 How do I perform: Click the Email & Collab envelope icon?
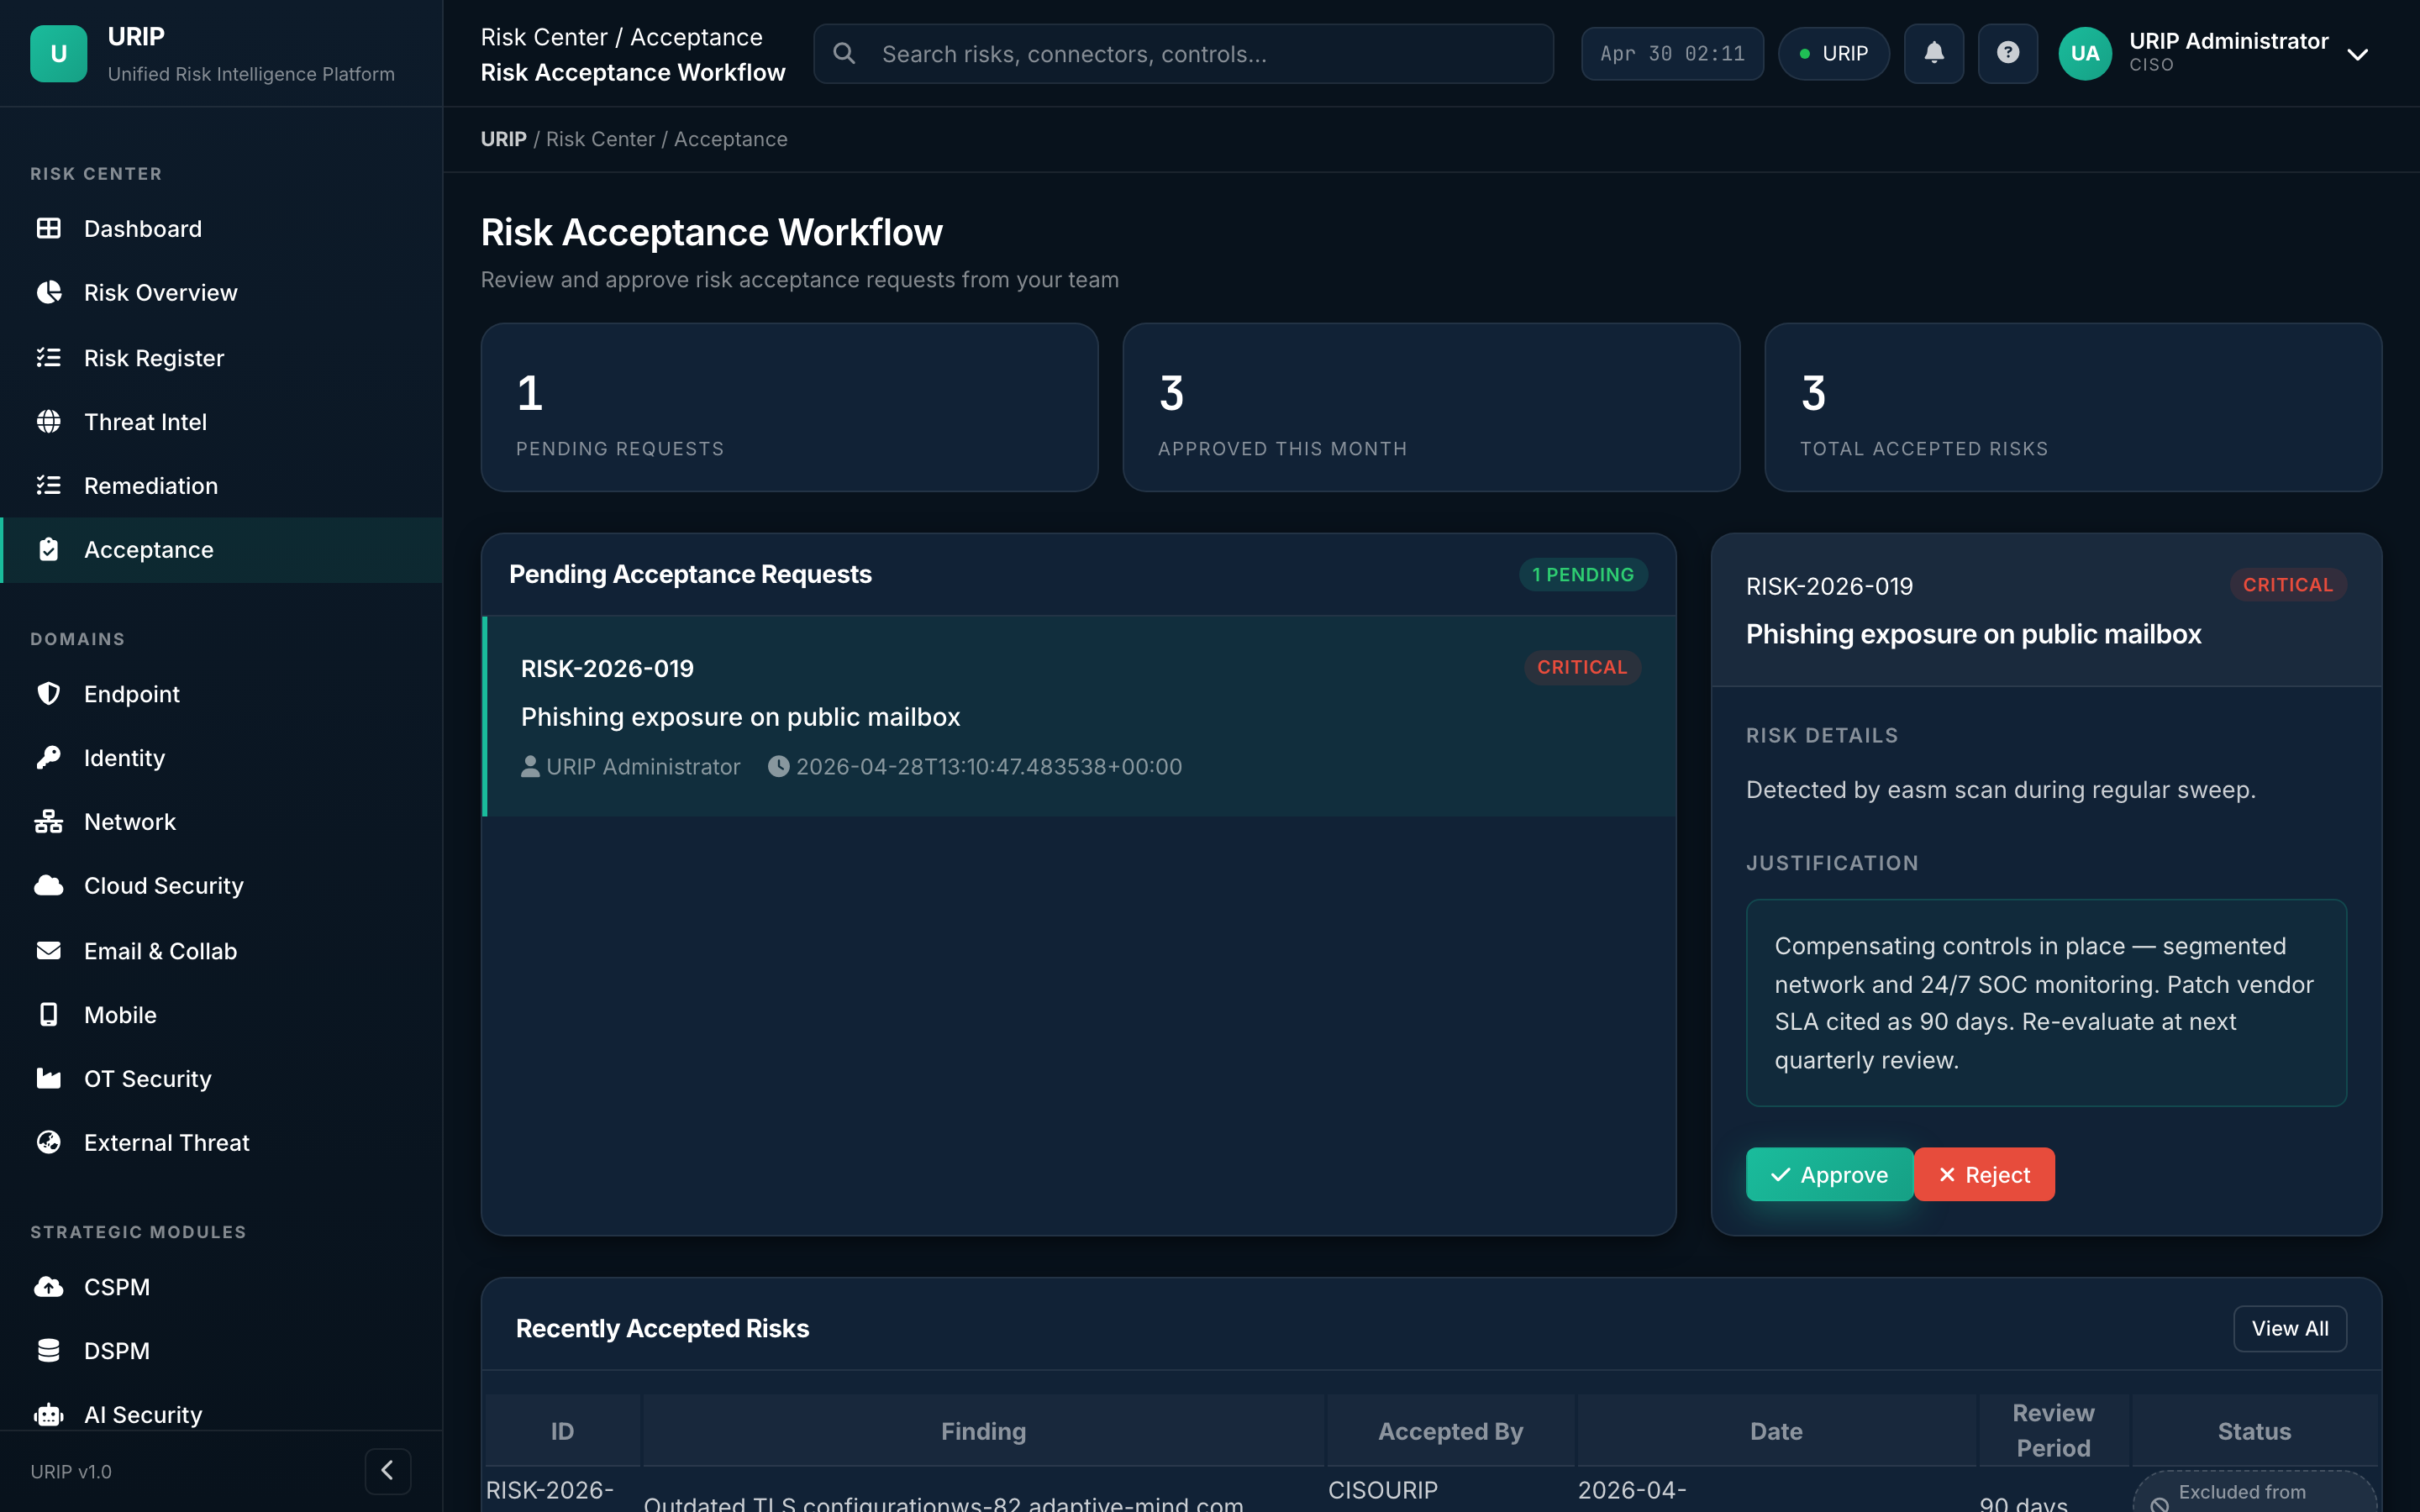point(48,950)
